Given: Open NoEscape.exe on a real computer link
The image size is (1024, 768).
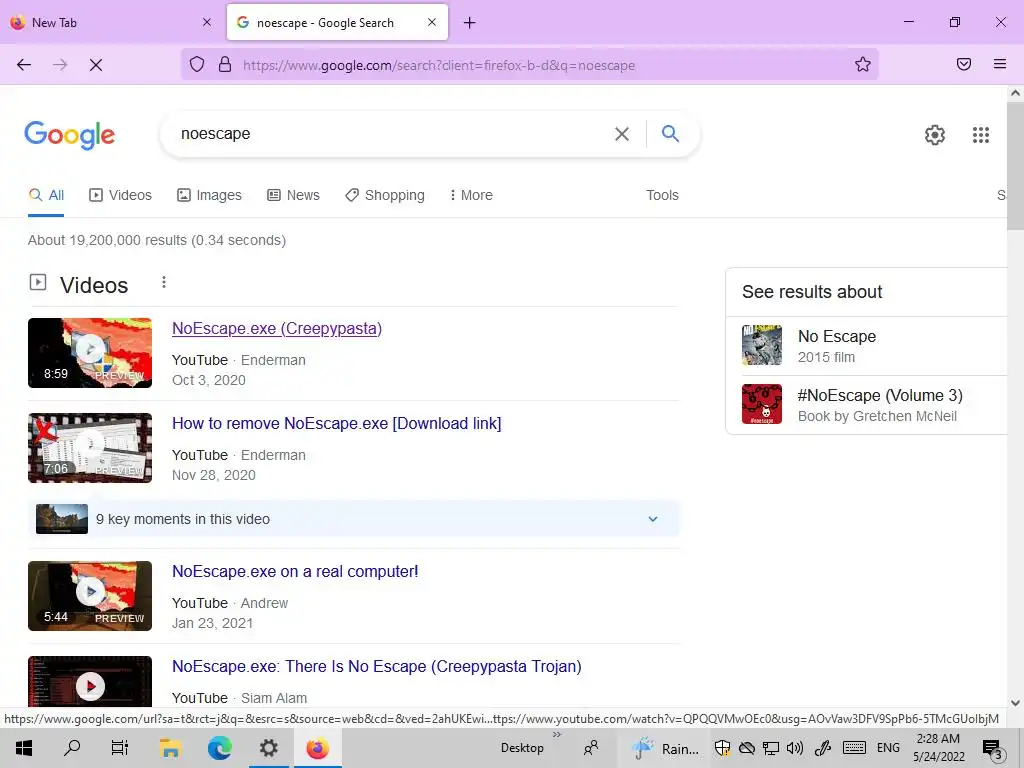Looking at the screenshot, I should pyautogui.click(x=295, y=571).
